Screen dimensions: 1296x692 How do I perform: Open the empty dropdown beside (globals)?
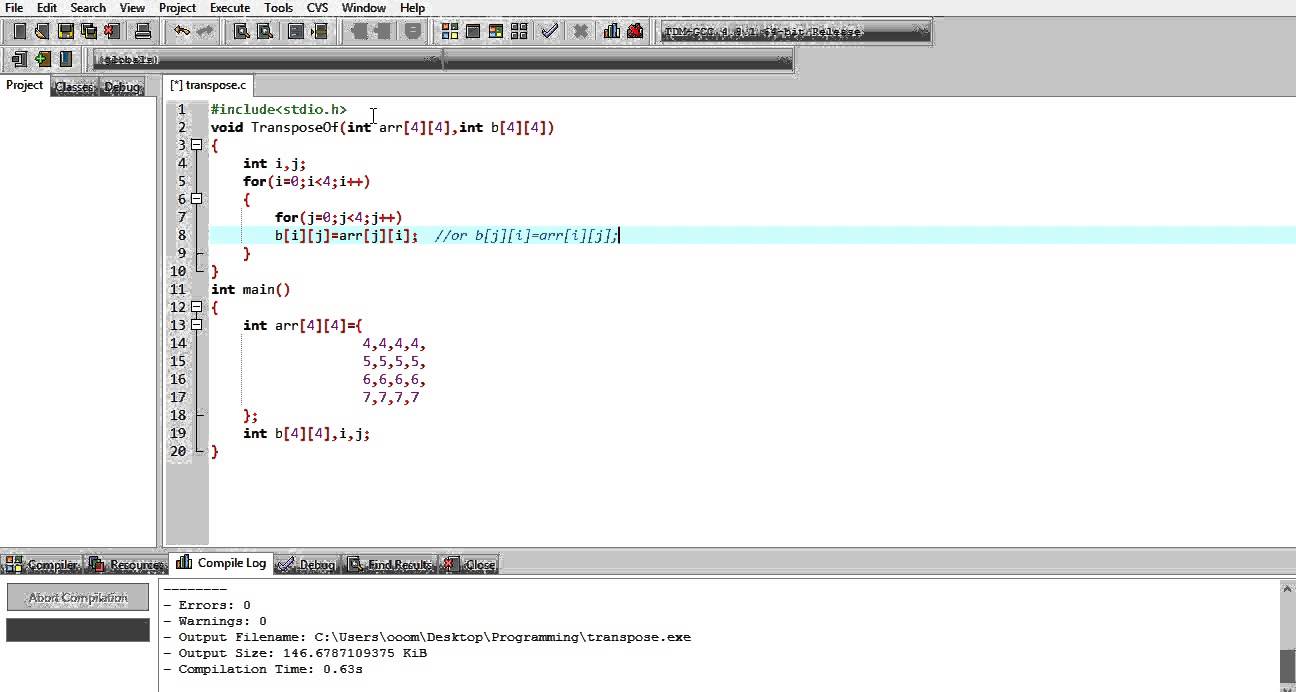click(x=618, y=60)
